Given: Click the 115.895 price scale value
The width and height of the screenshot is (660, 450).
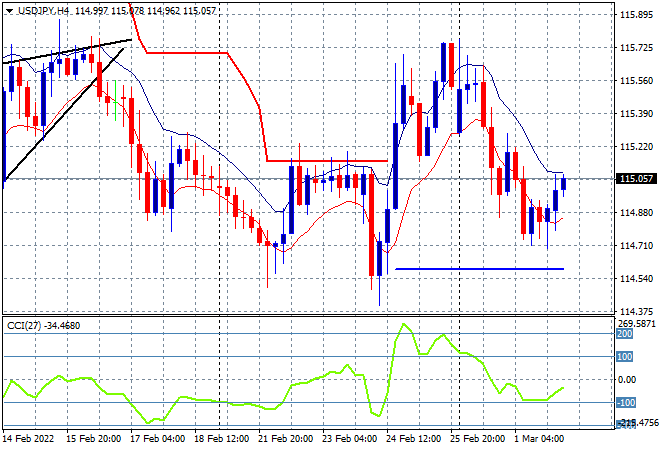Looking at the screenshot, I should (x=636, y=15).
